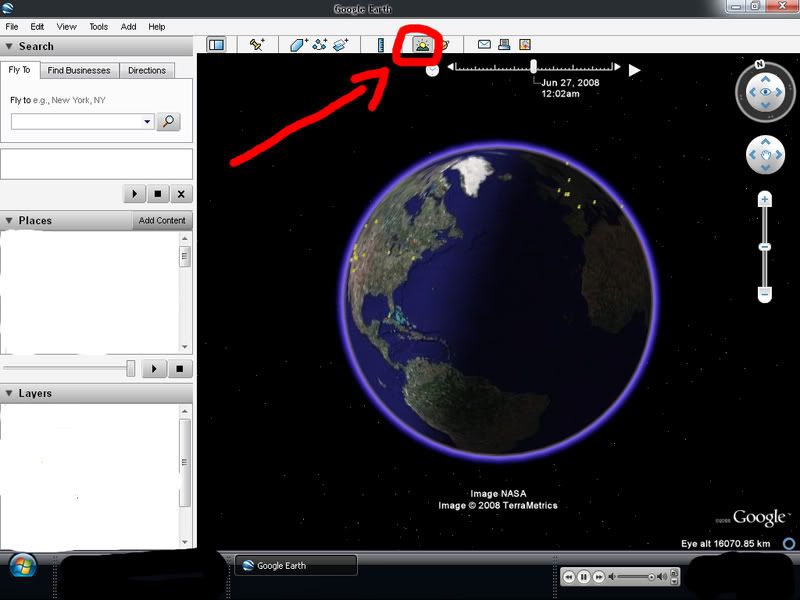Open the Add menu
Image resolution: width=800 pixels, height=600 pixels.
click(x=128, y=27)
